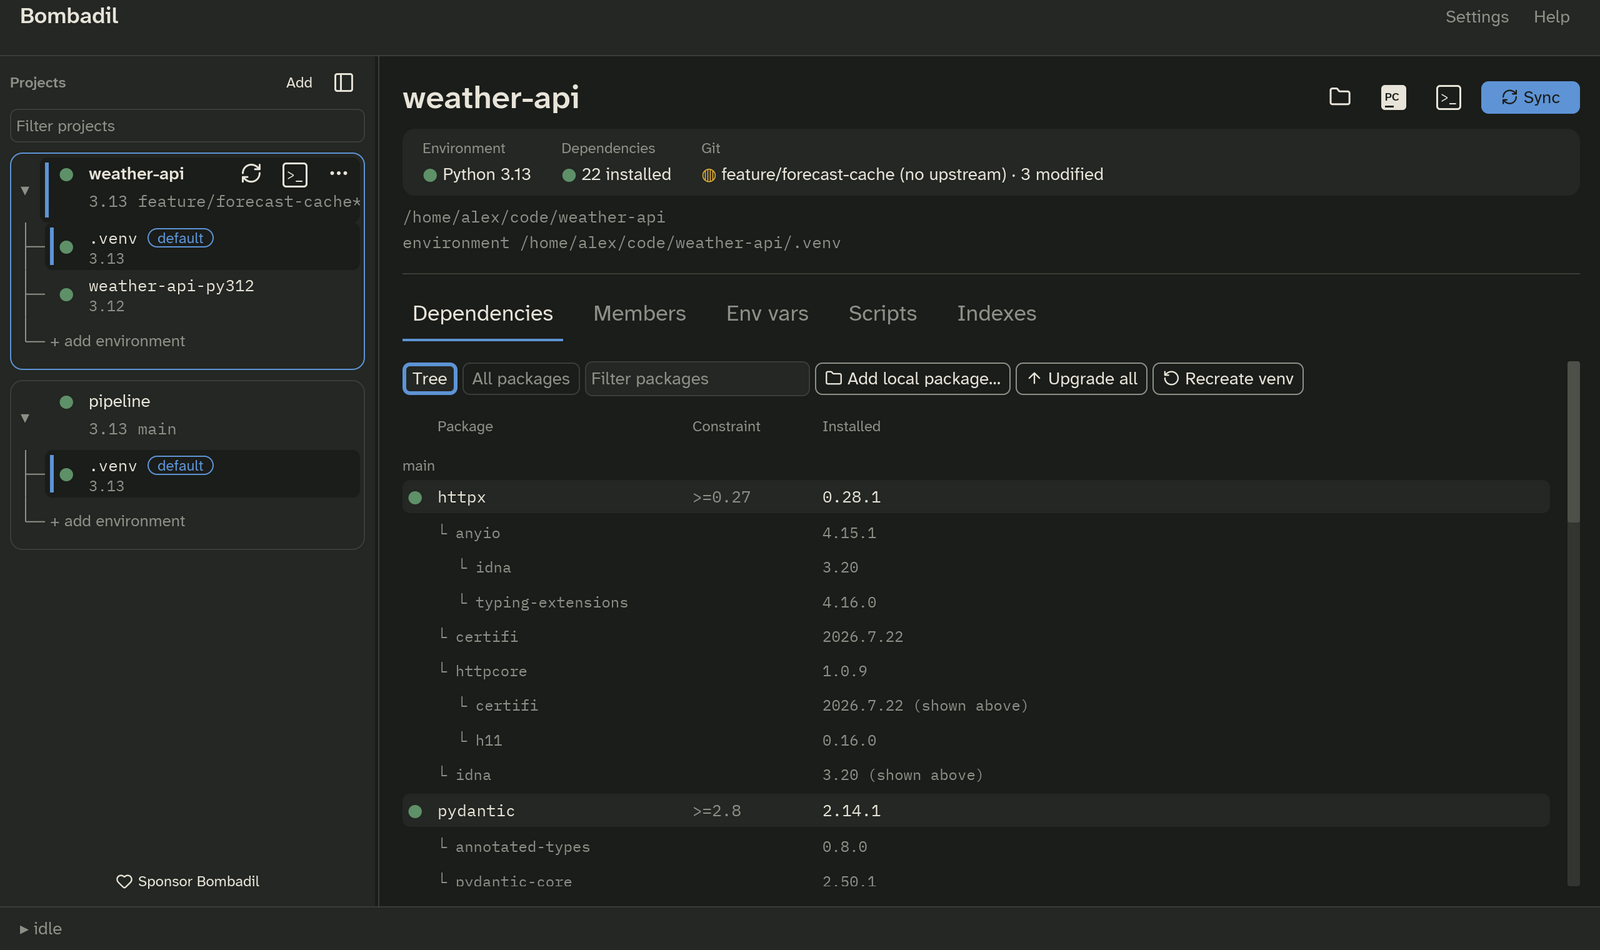Switch to All packages view

coord(521,379)
